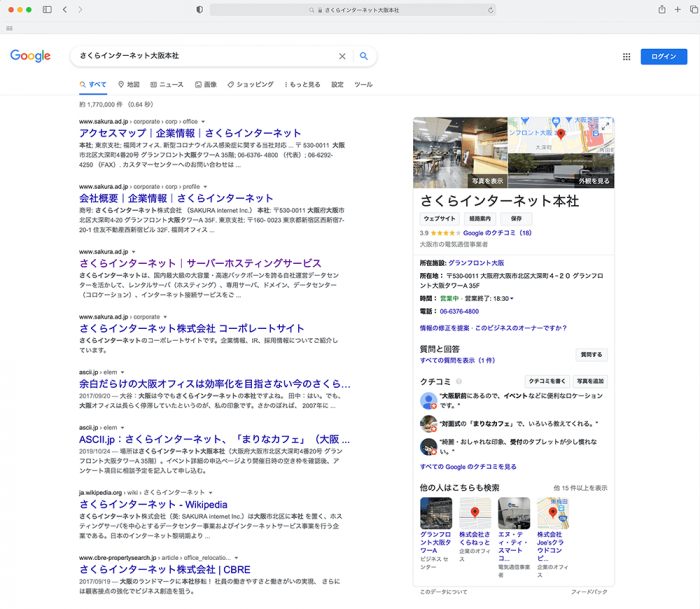Click the favorites grid icon below toolbar

point(9,28)
